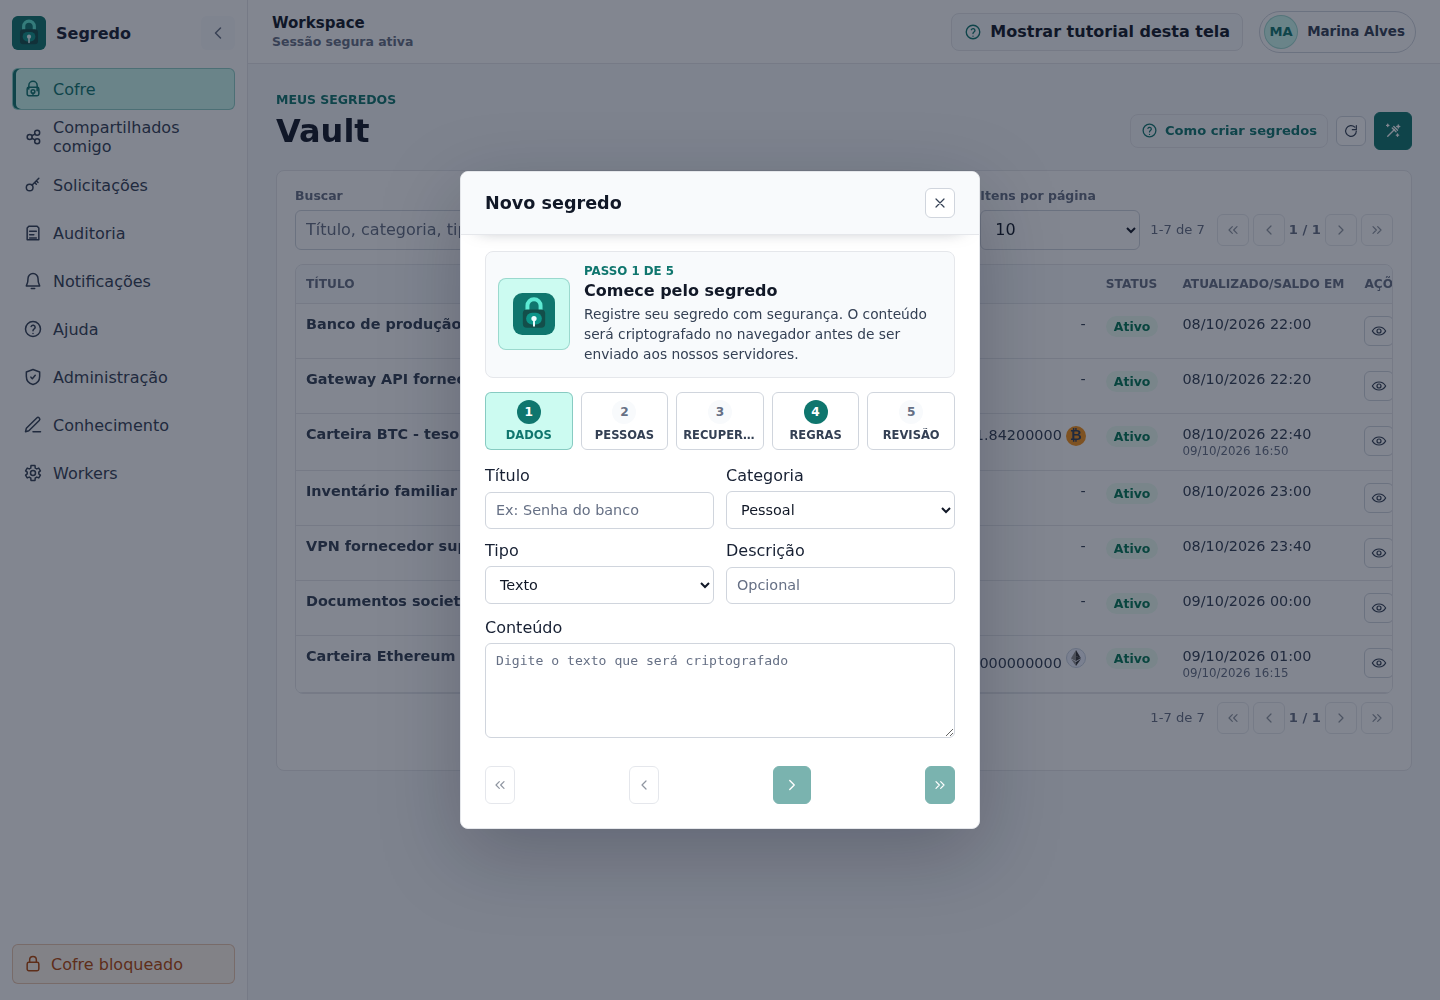This screenshot has height=1000, width=1440.
Task: Open Administração in the sidebar
Action: point(124,377)
